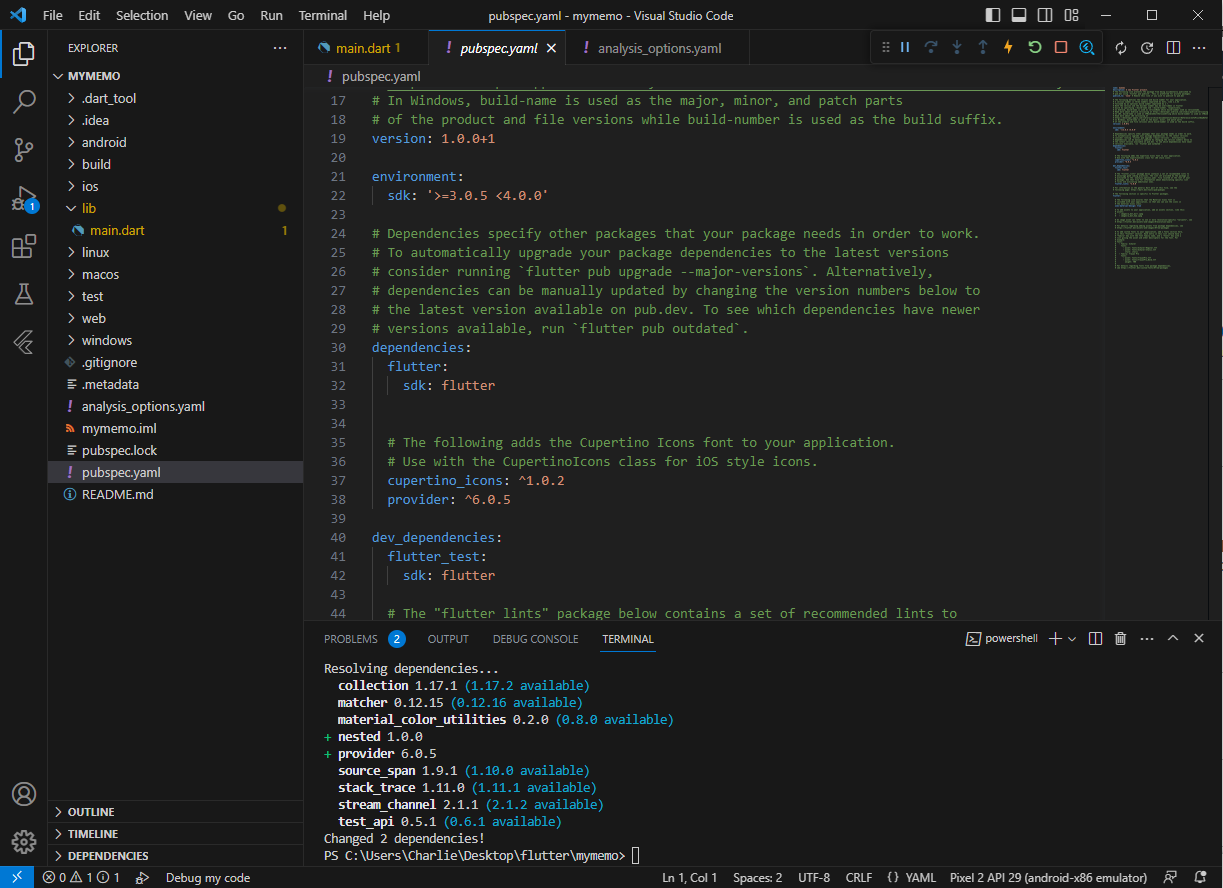The image size is (1223, 888).
Task: Expand the windows folder
Action: click(175, 340)
